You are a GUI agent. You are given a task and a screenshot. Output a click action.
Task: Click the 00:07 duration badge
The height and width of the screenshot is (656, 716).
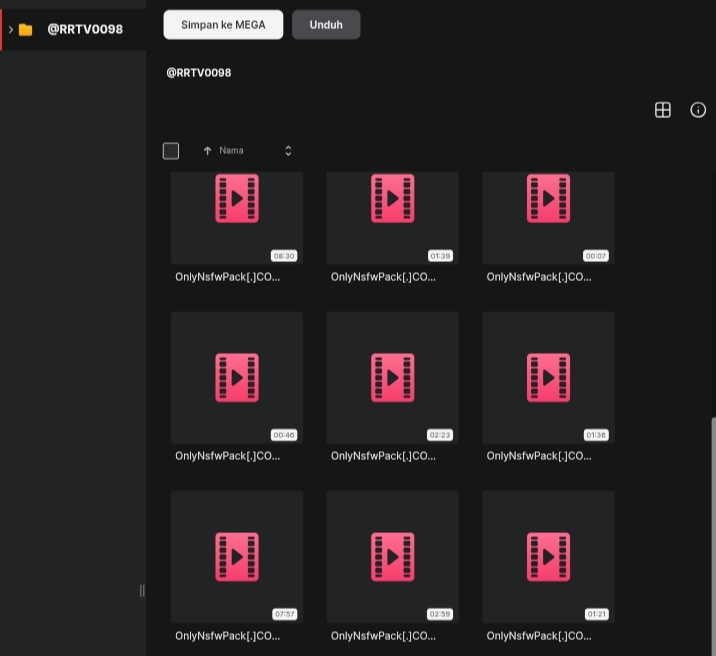pos(596,256)
